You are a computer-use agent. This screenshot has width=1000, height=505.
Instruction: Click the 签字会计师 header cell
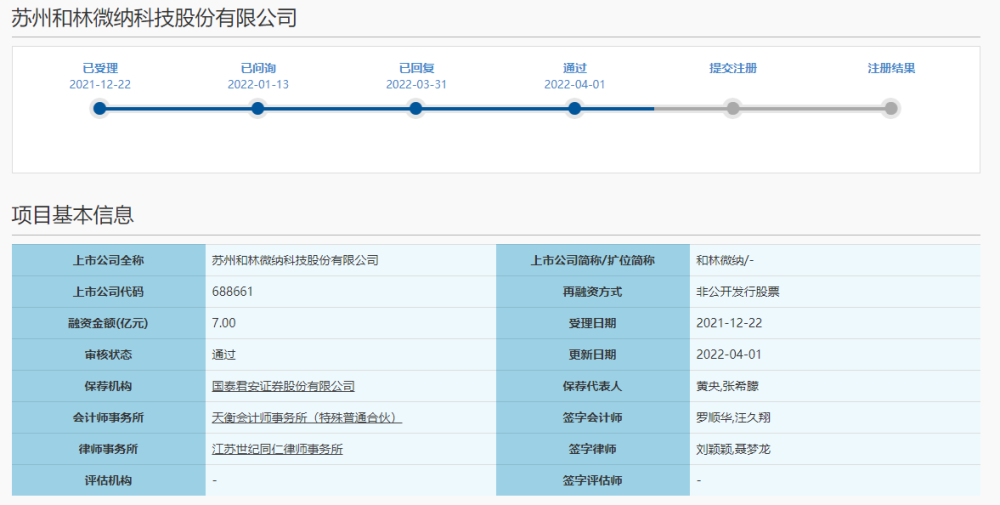click(x=592, y=418)
